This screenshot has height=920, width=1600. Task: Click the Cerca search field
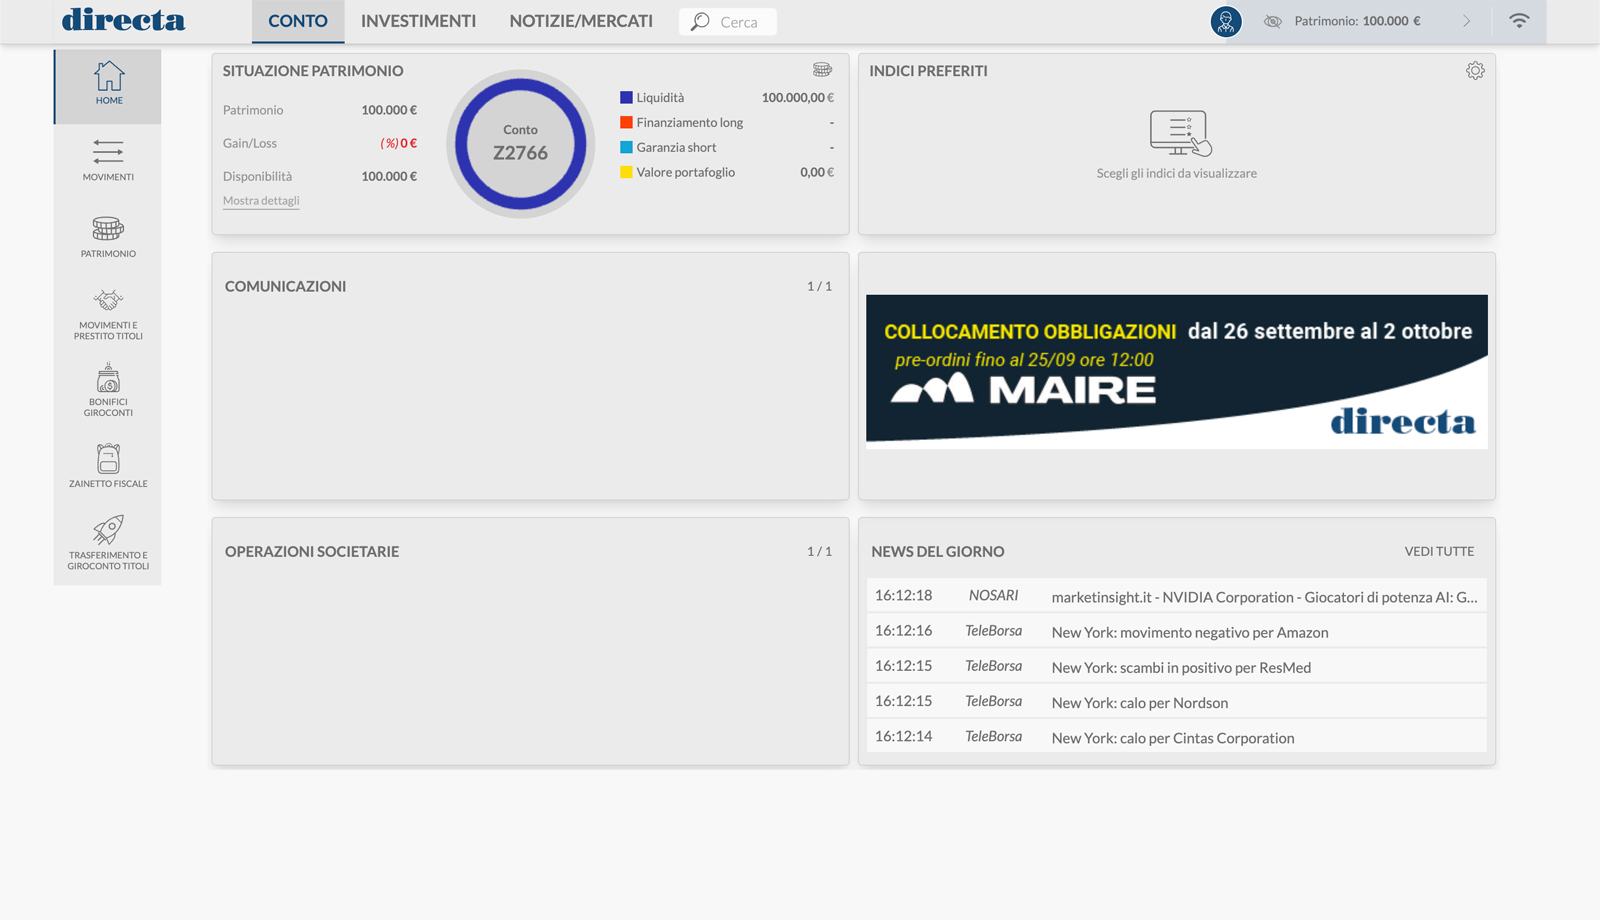738,22
